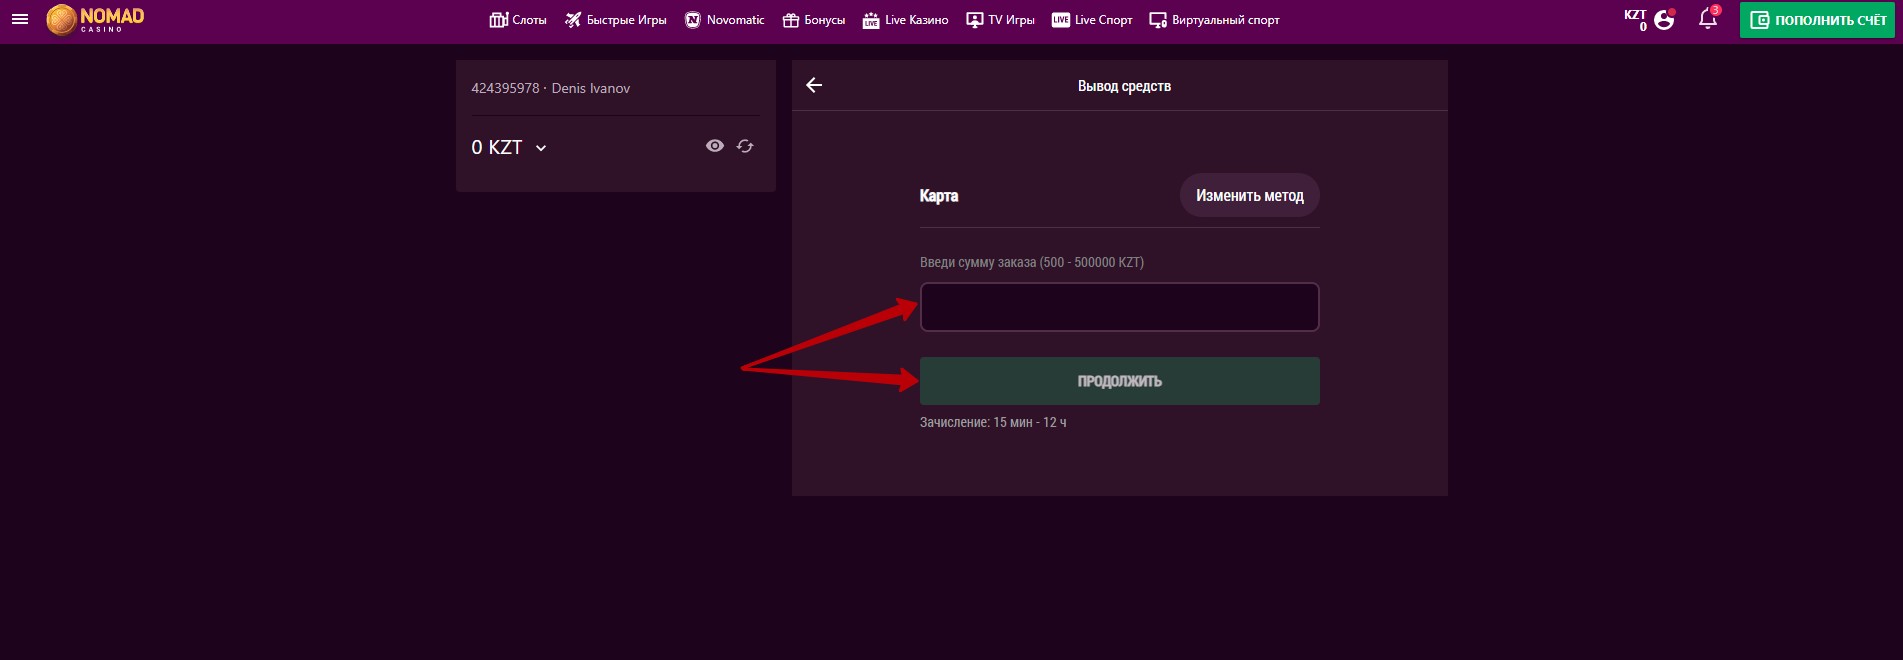1903x660 pixels.
Task: Click the Вывод средств heading
Action: click(1124, 86)
